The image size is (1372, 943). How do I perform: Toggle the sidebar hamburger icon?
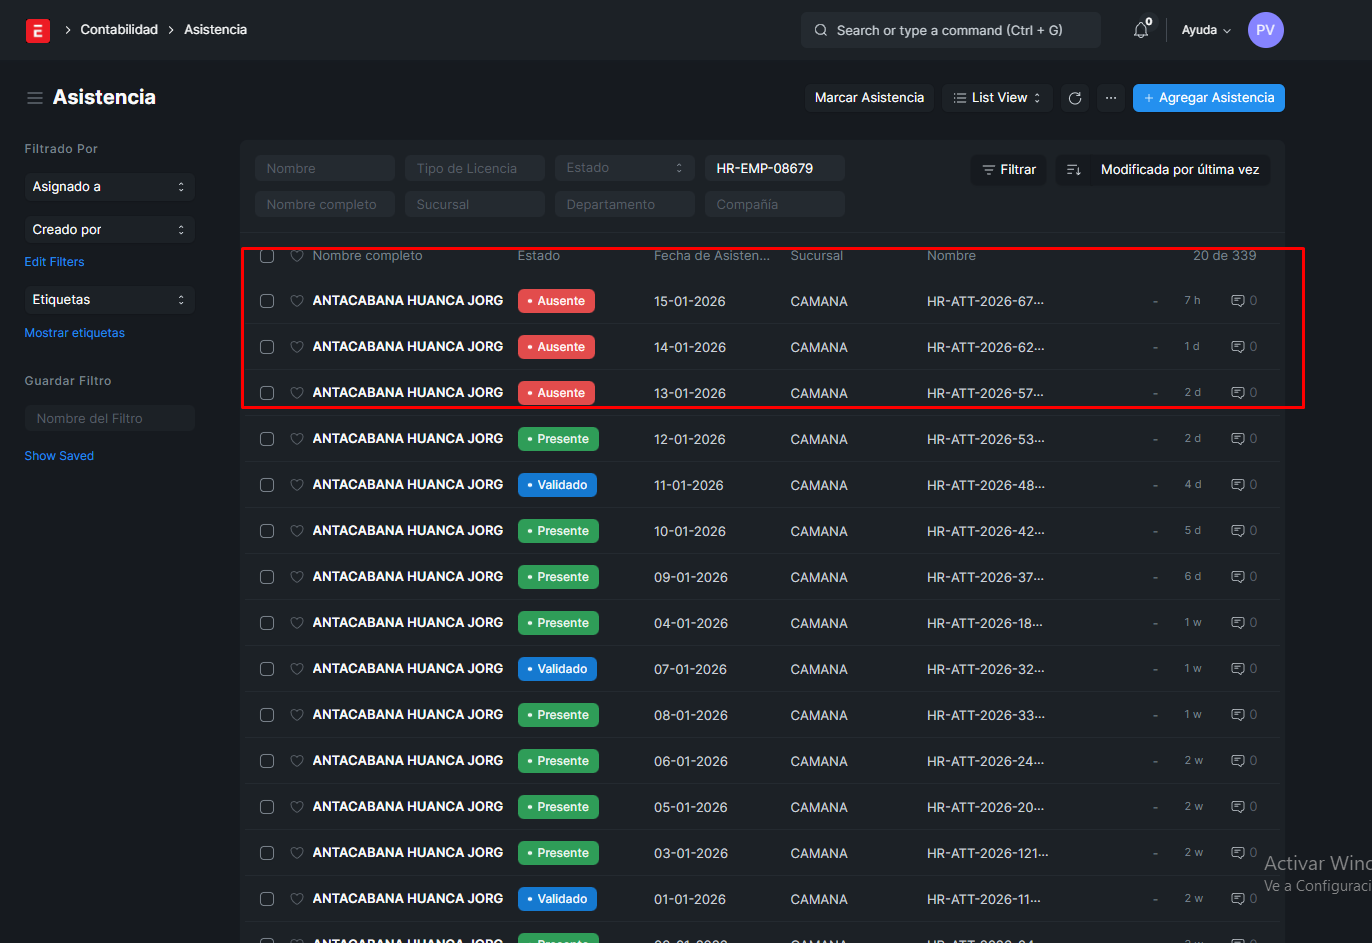35,98
